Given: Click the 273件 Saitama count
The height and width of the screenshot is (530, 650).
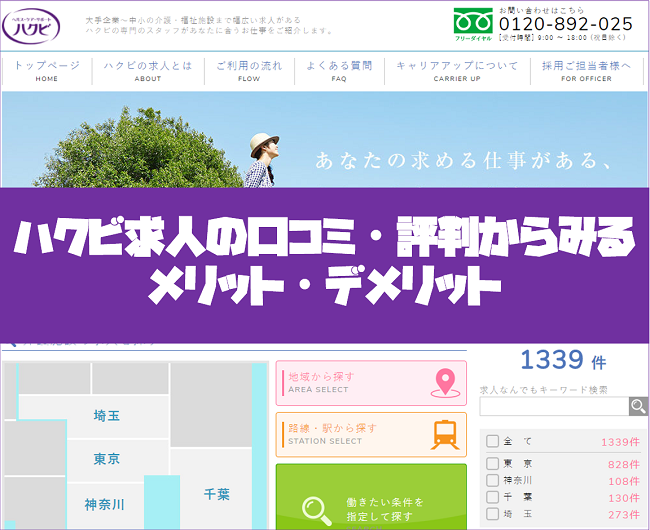Looking at the screenshot, I should (623, 515).
